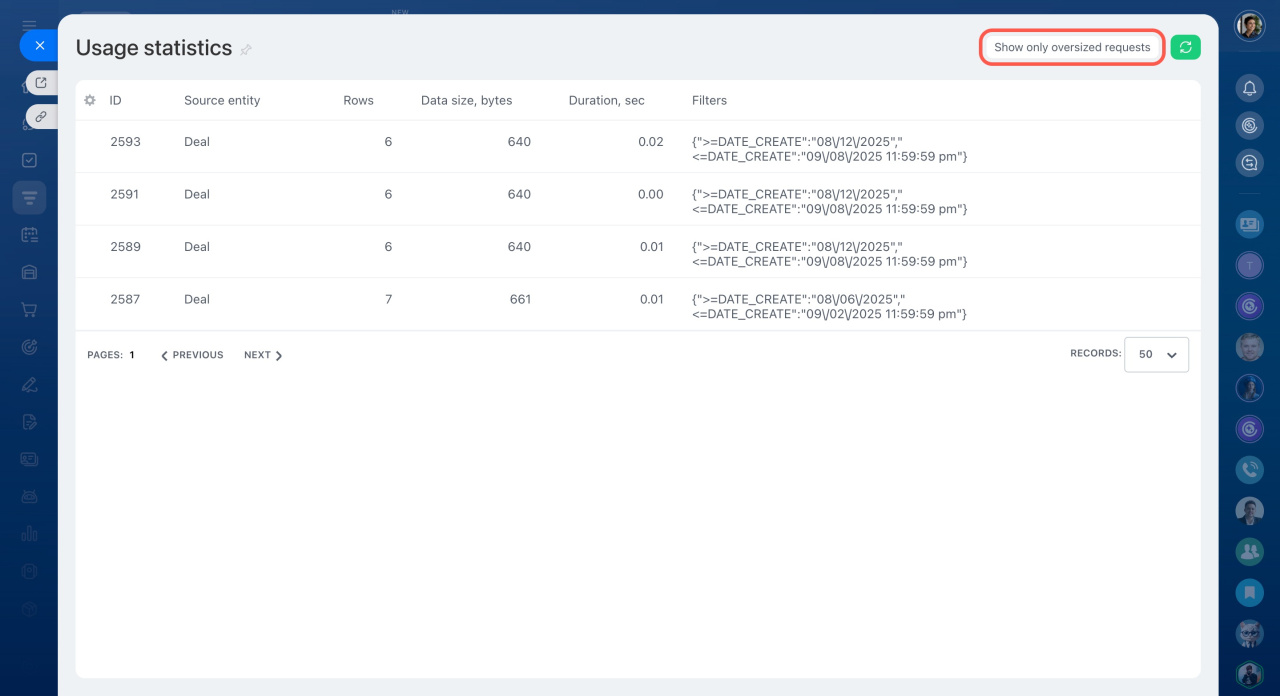
Task: Toggle Show only oversized requests filter
Action: (1072, 47)
